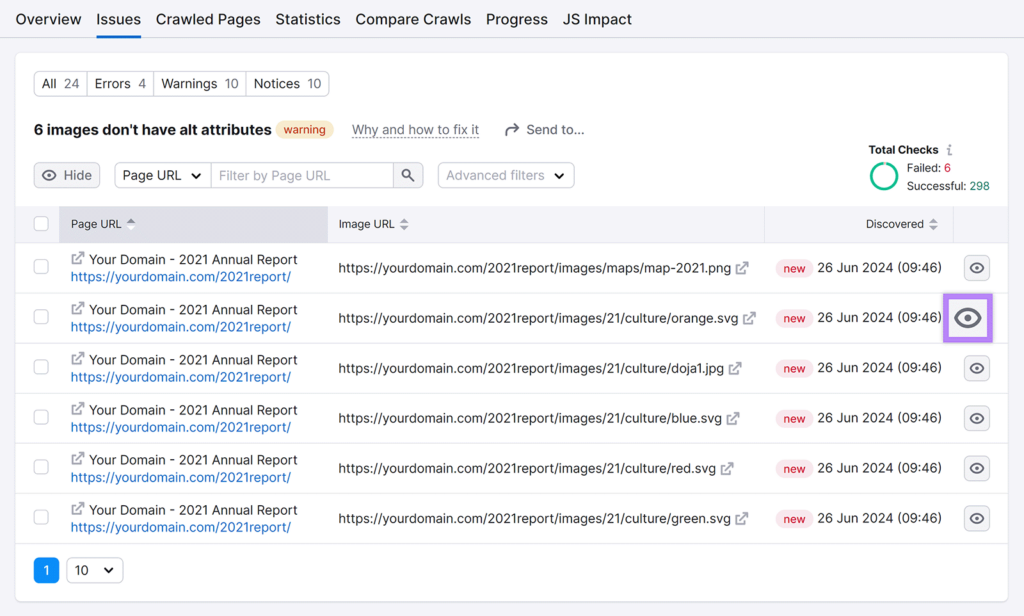Open red.svg image external link icon
The height and width of the screenshot is (616, 1024).
click(727, 468)
